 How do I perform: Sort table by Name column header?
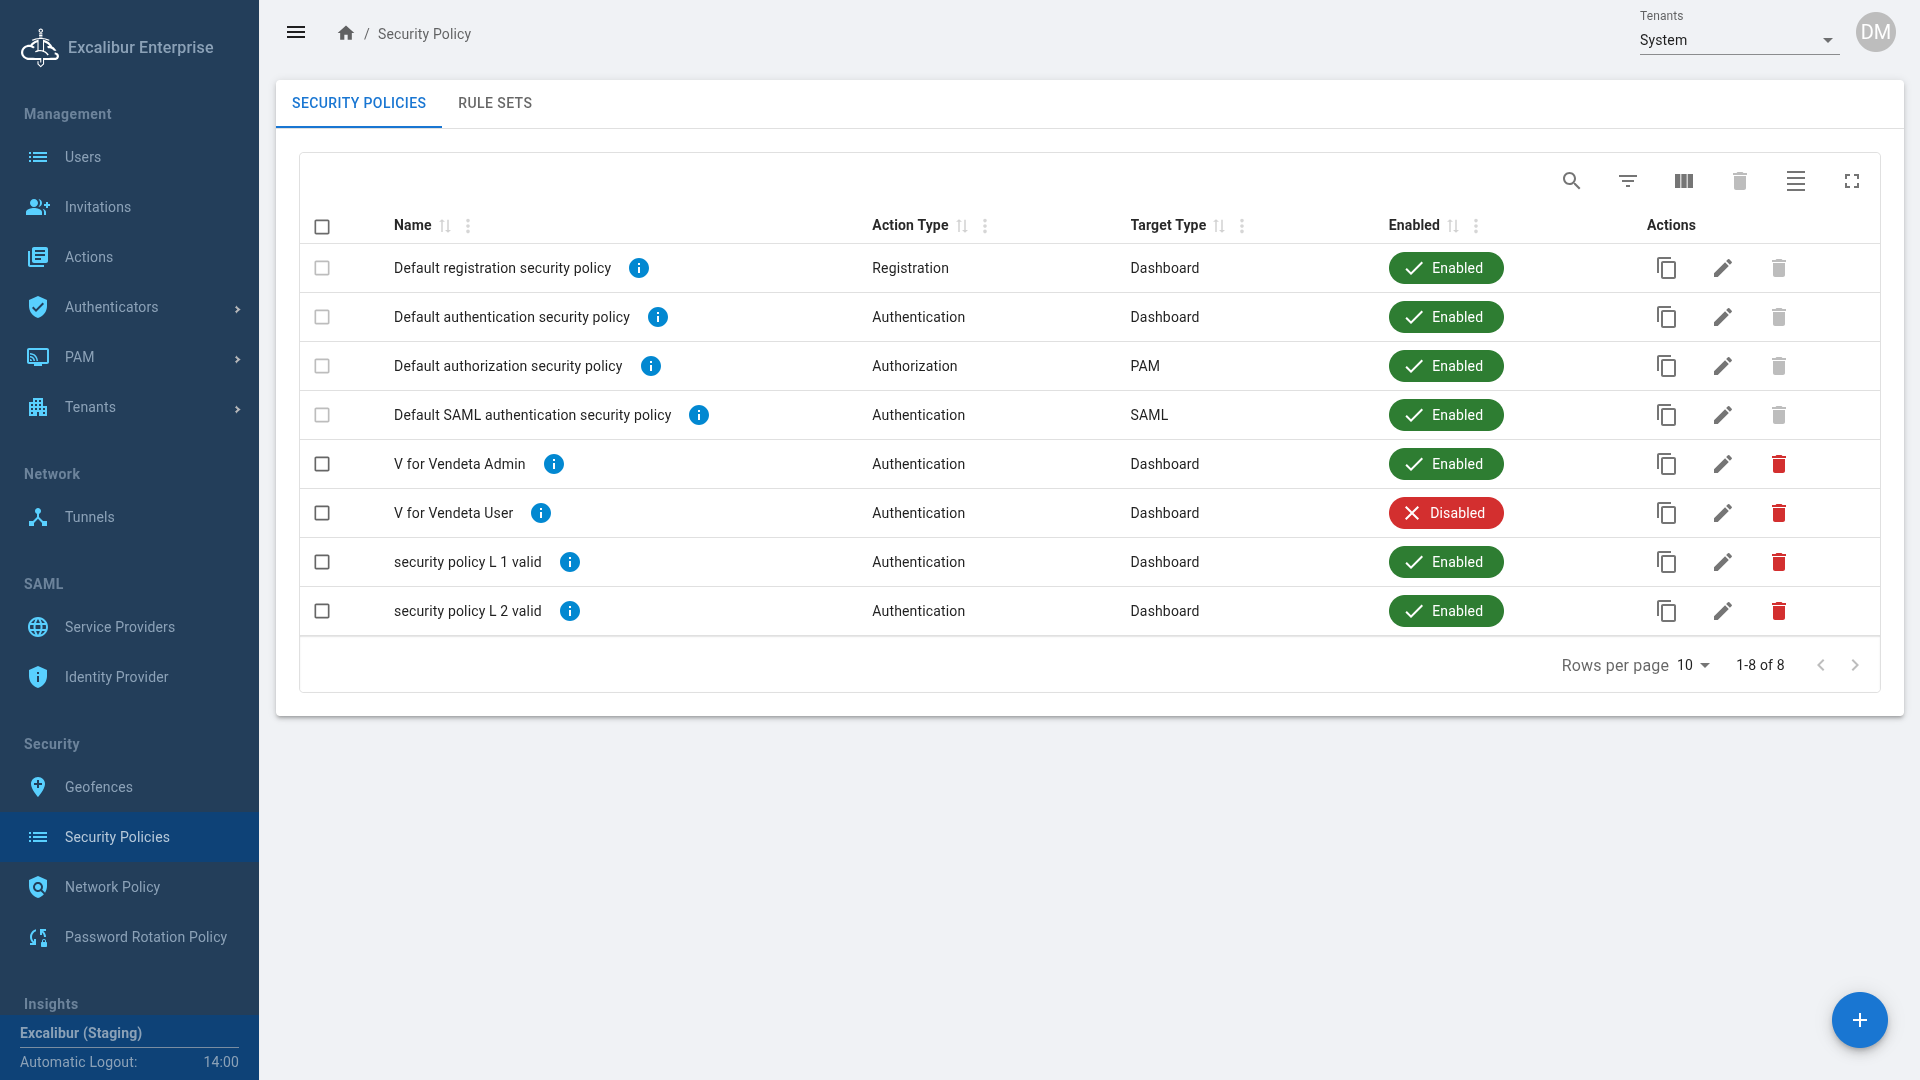click(x=413, y=225)
